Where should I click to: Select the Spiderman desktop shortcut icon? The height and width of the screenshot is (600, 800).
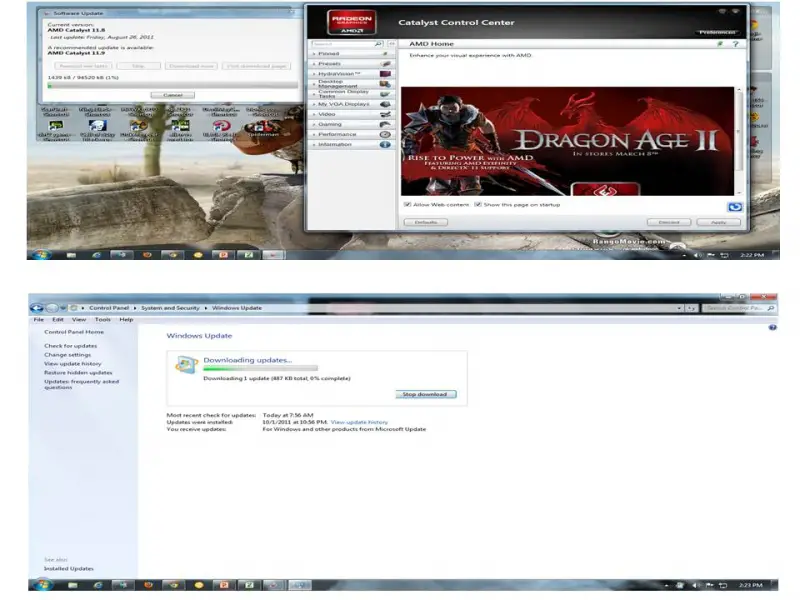click(263, 128)
